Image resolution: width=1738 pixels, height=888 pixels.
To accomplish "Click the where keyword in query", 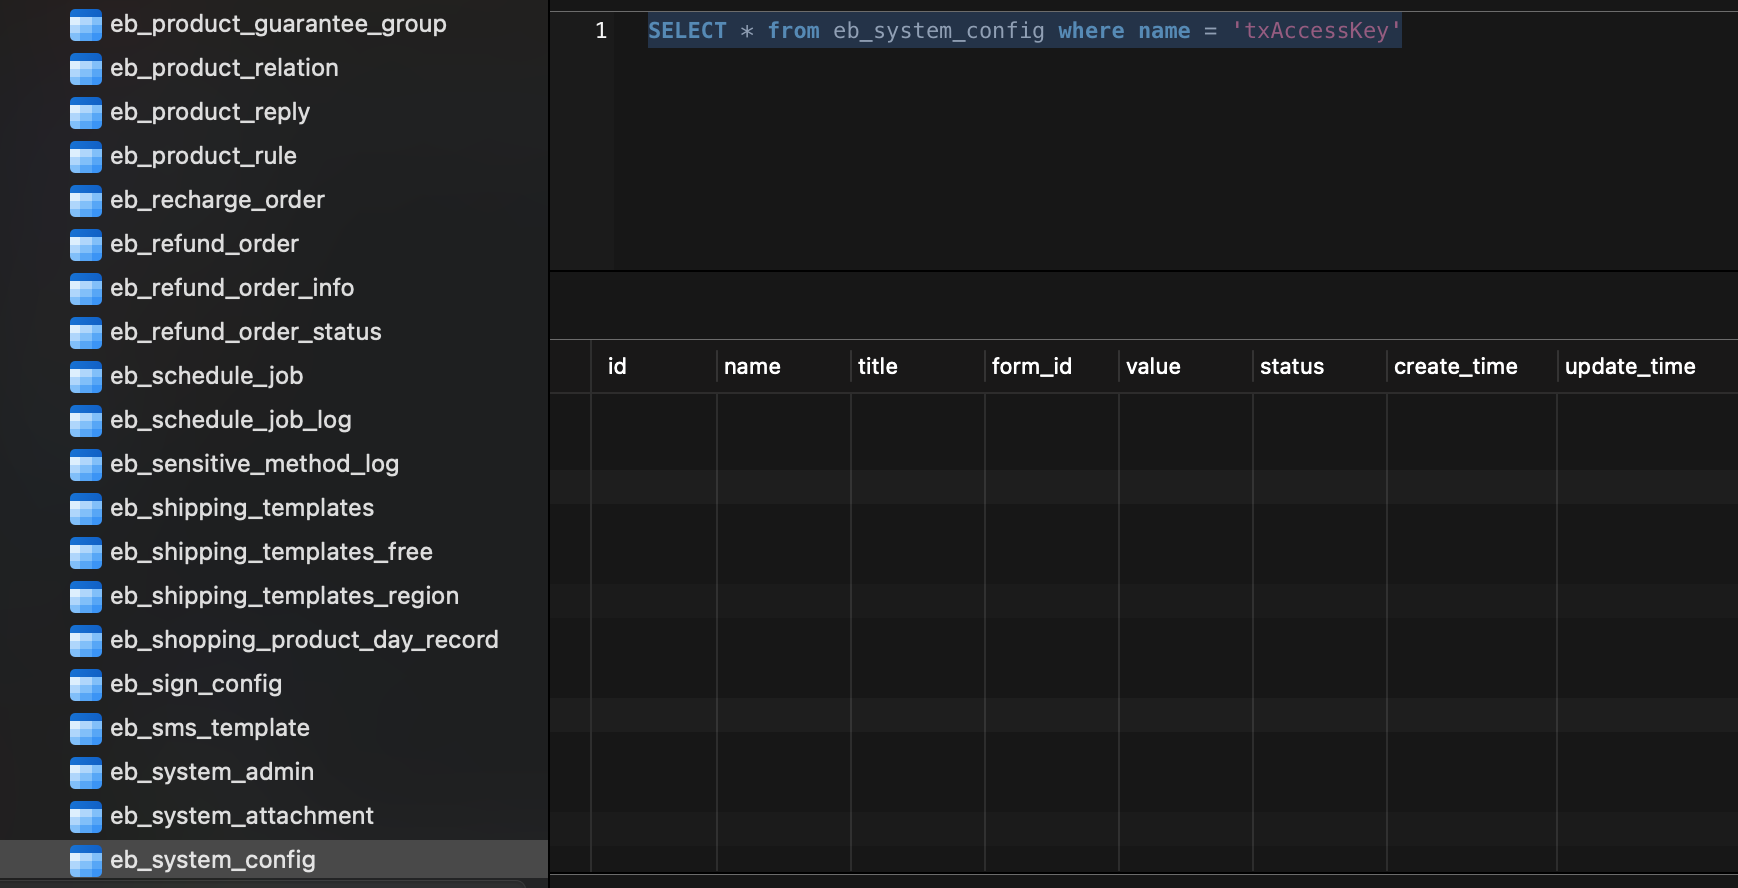I will click(1091, 31).
